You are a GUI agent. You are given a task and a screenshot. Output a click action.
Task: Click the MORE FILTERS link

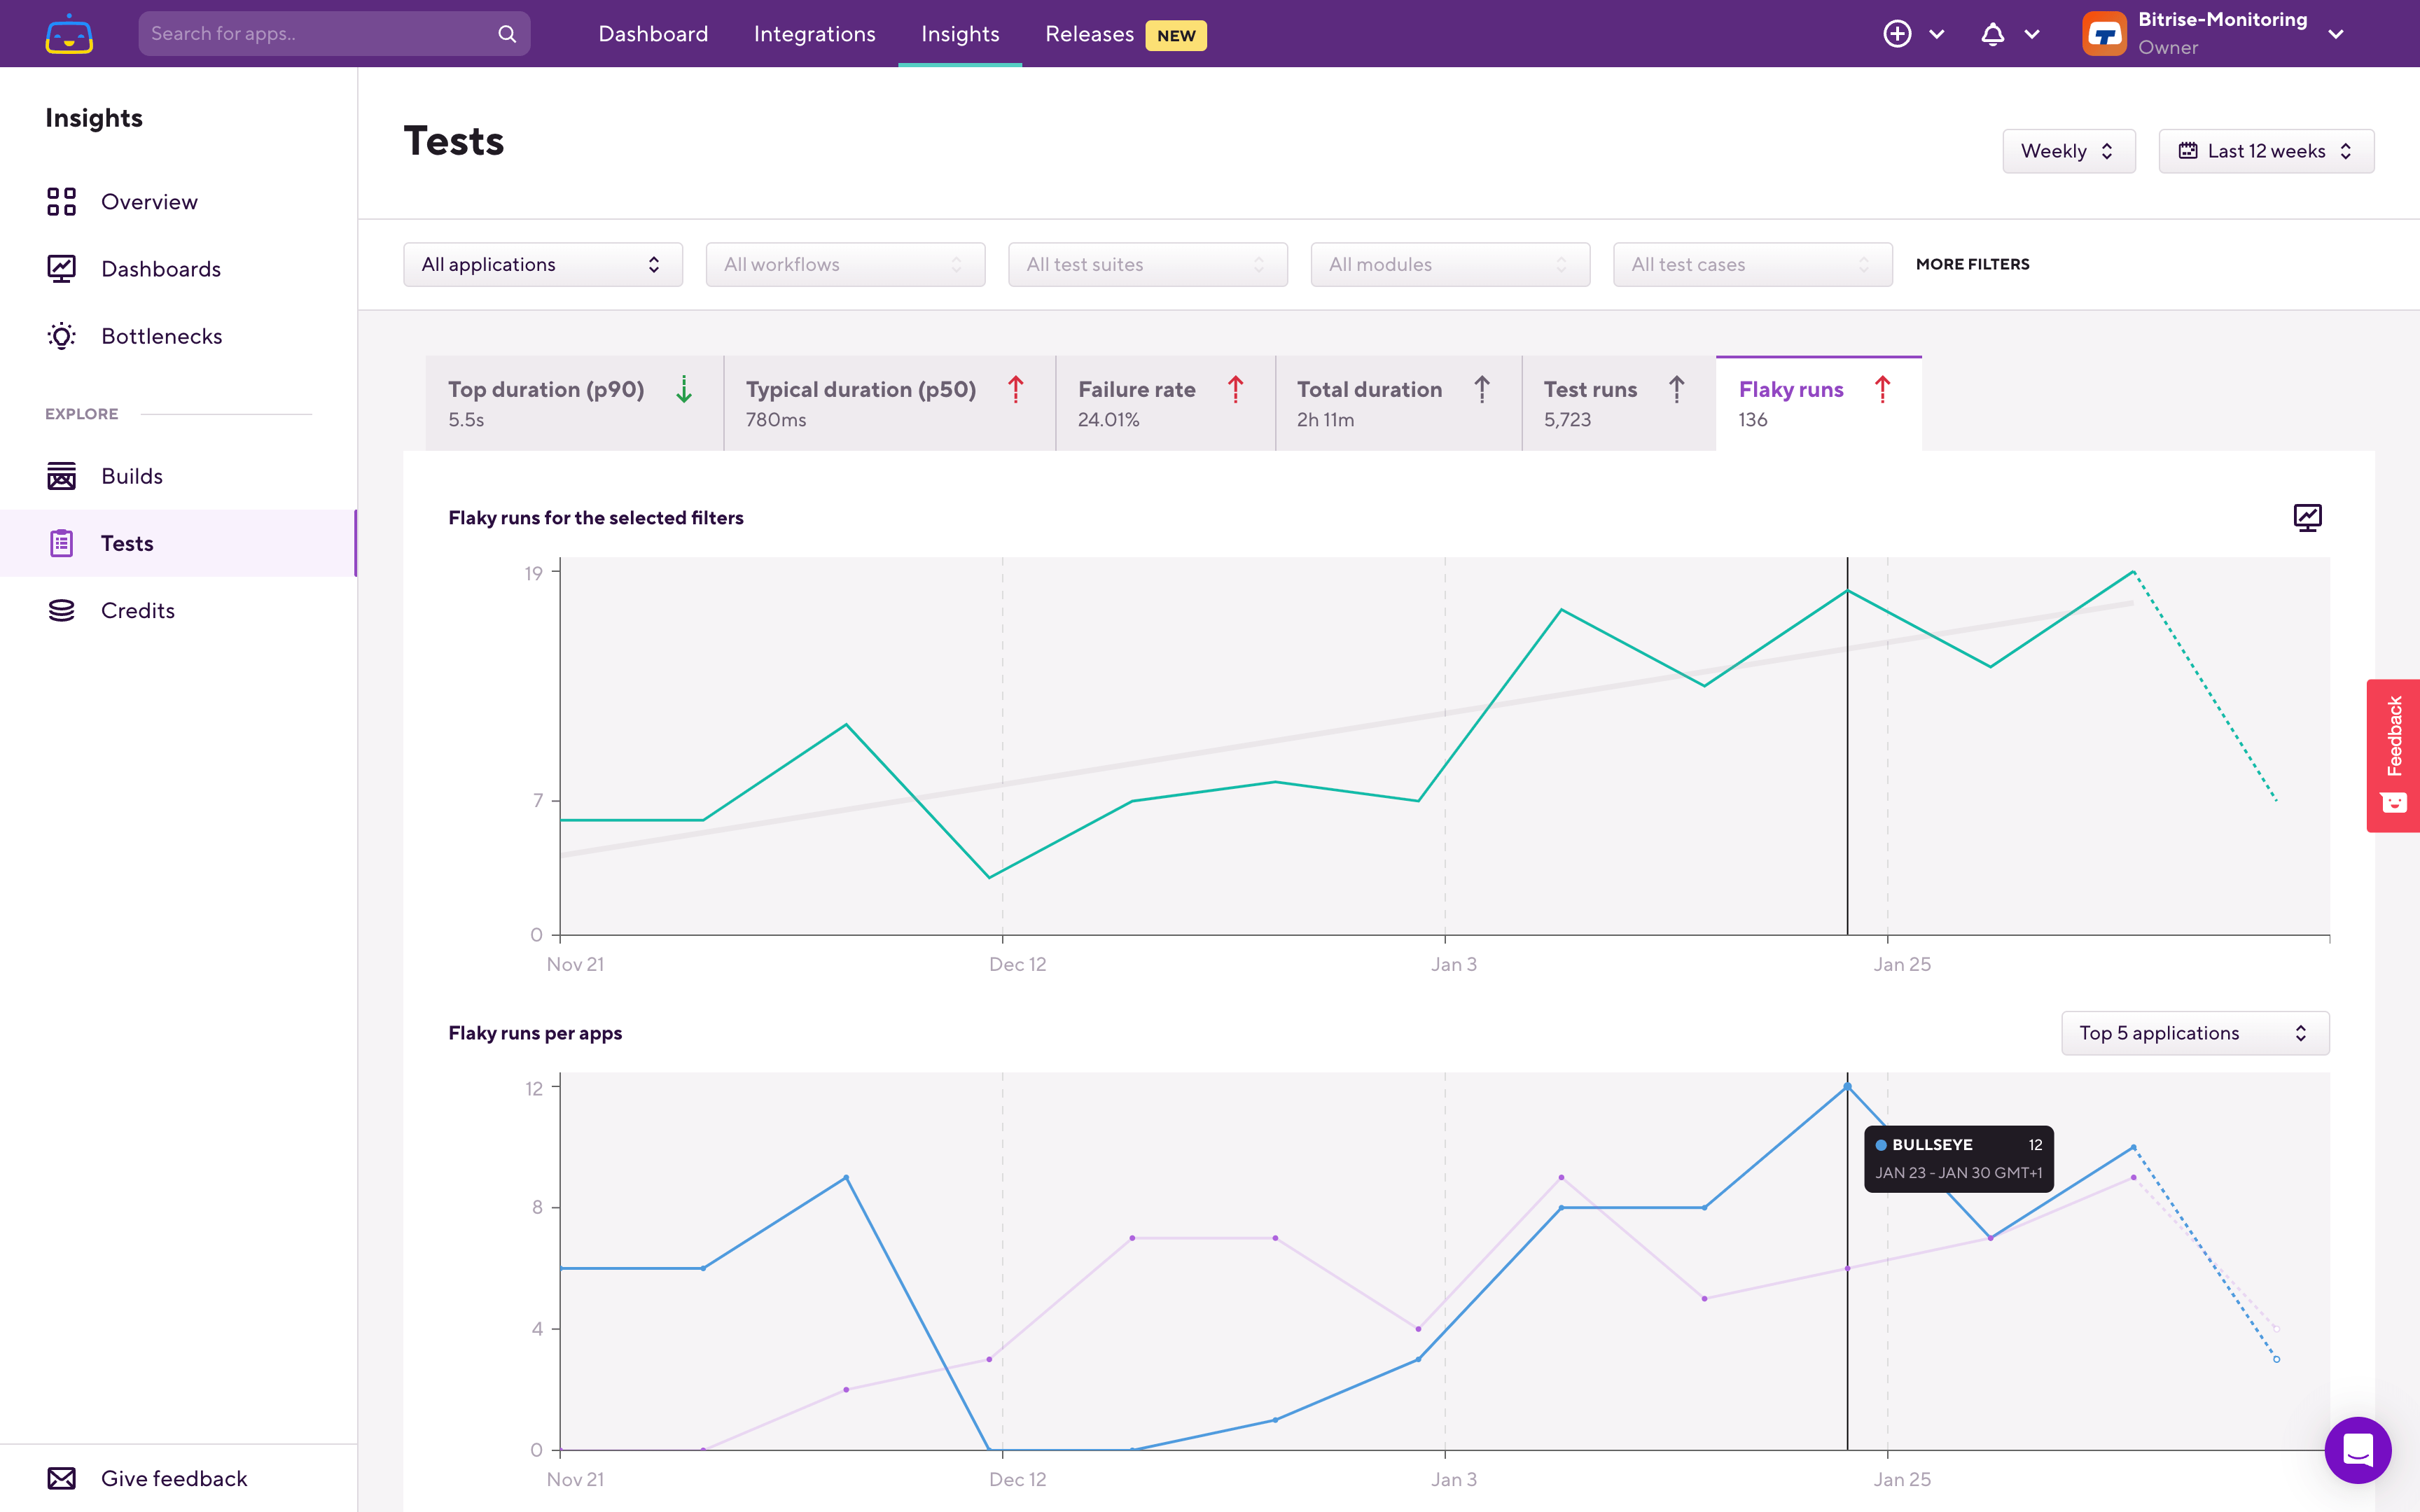click(x=1972, y=264)
